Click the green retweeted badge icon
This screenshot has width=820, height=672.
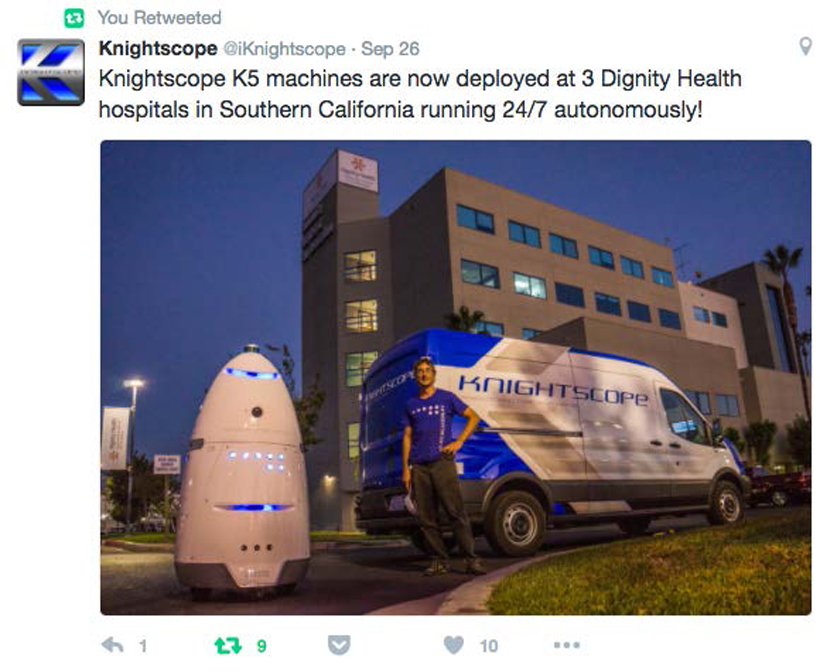tap(74, 18)
